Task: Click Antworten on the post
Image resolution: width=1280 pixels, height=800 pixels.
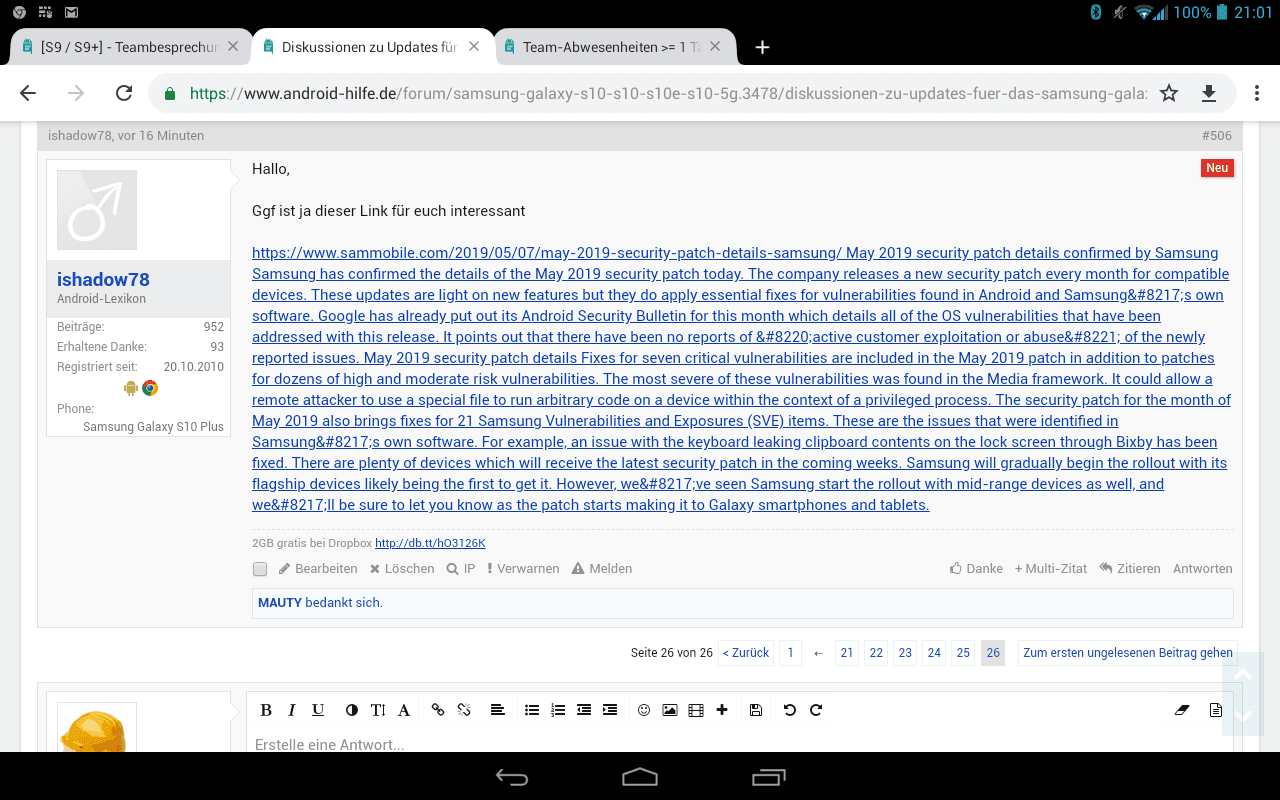Action: point(1202,568)
